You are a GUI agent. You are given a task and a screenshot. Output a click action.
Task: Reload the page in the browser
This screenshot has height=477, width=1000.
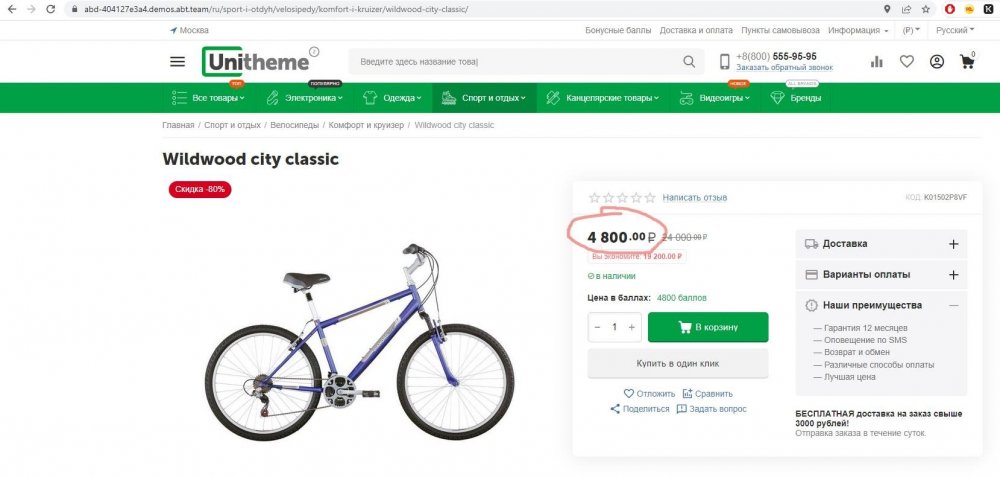click(x=50, y=9)
